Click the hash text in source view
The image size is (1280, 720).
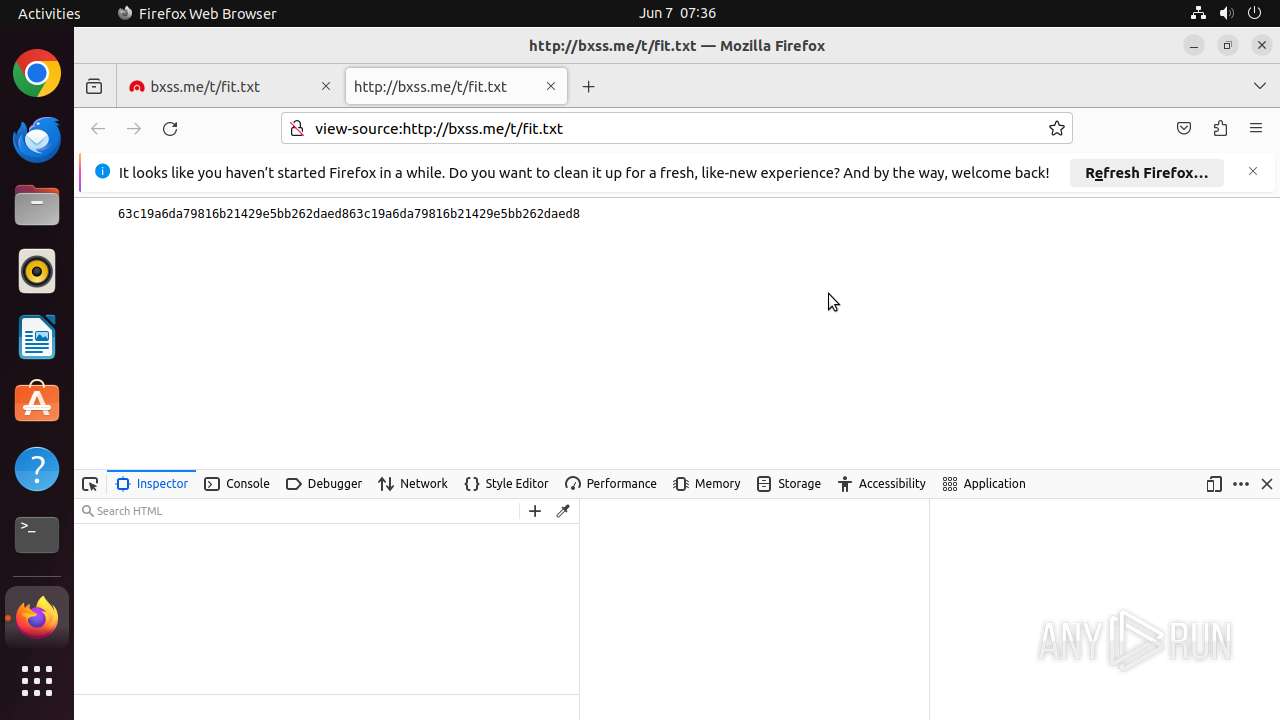point(349,214)
